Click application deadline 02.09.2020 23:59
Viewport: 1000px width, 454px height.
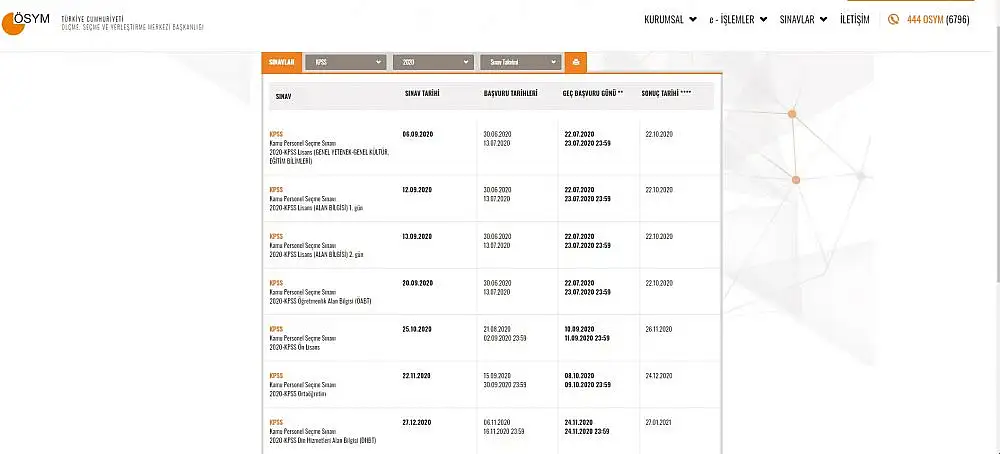505,338
